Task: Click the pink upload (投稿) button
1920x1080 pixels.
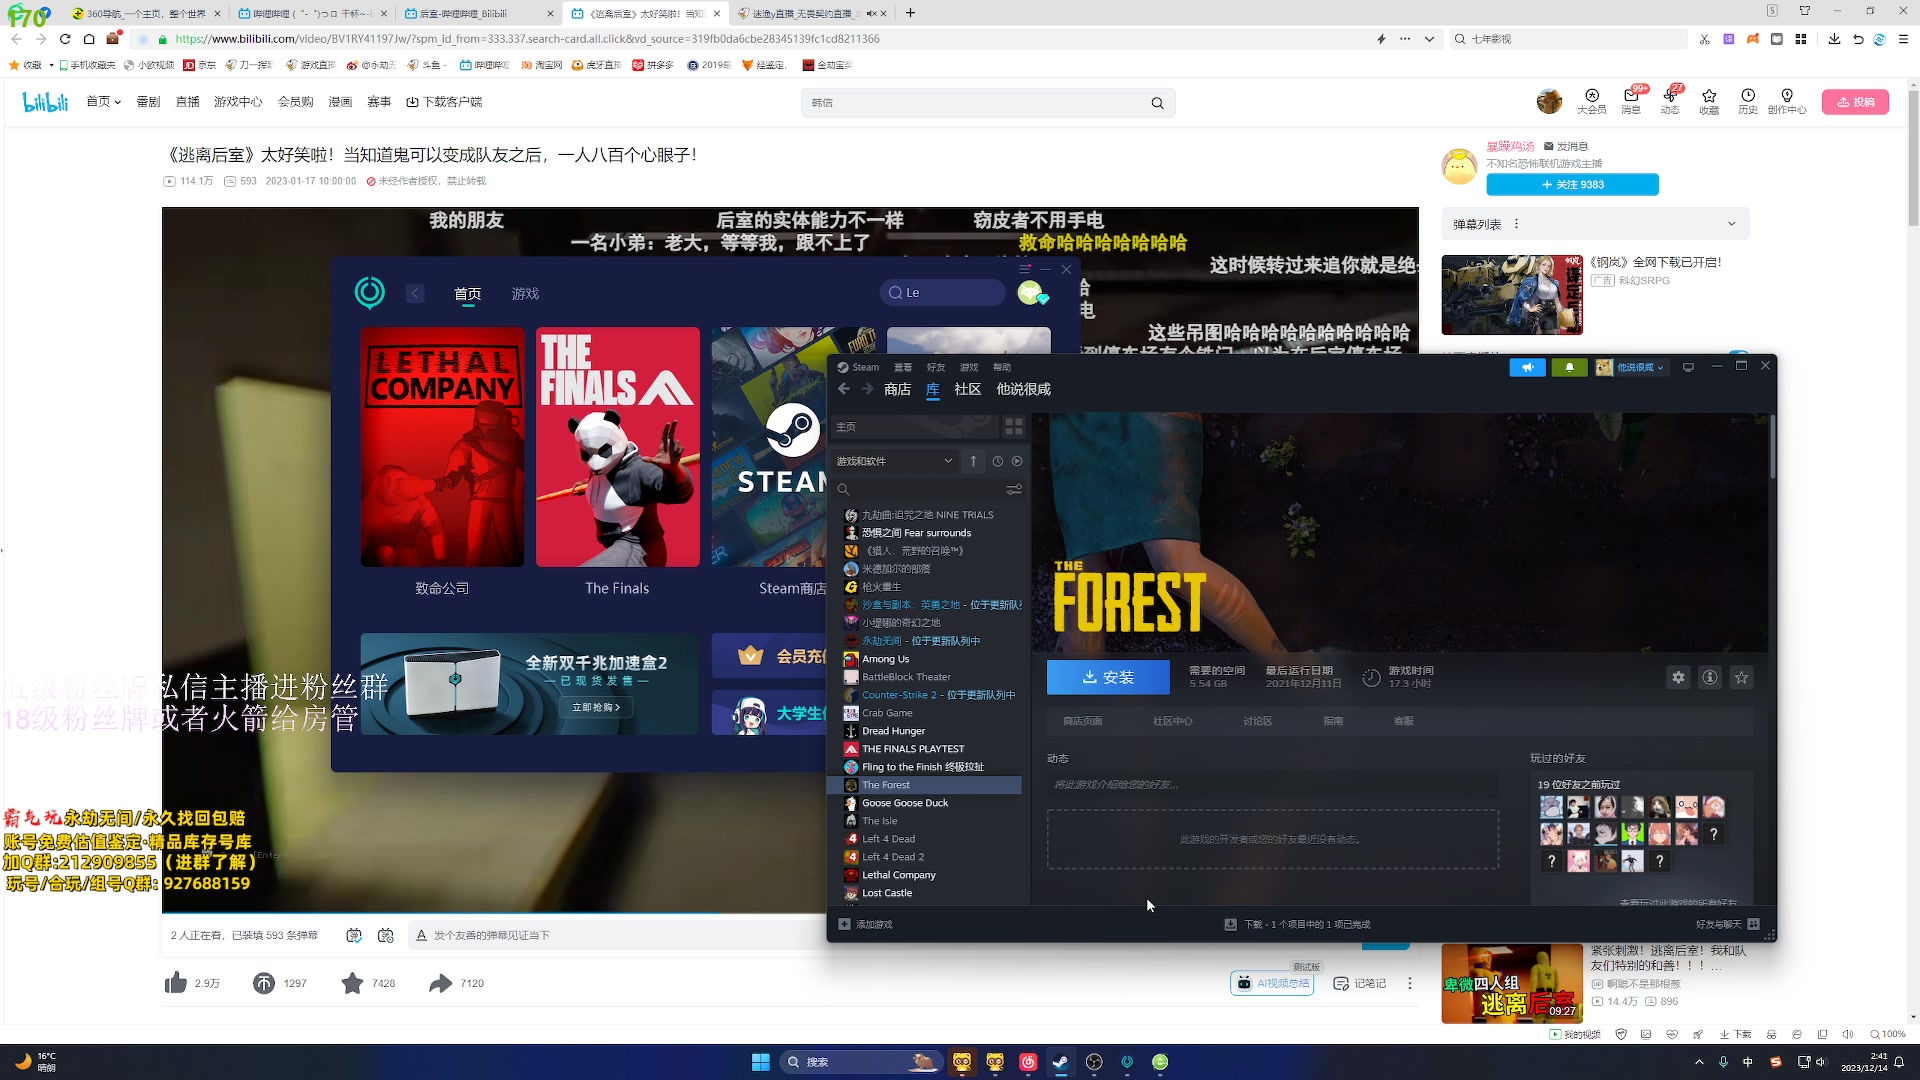Action: point(1855,102)
